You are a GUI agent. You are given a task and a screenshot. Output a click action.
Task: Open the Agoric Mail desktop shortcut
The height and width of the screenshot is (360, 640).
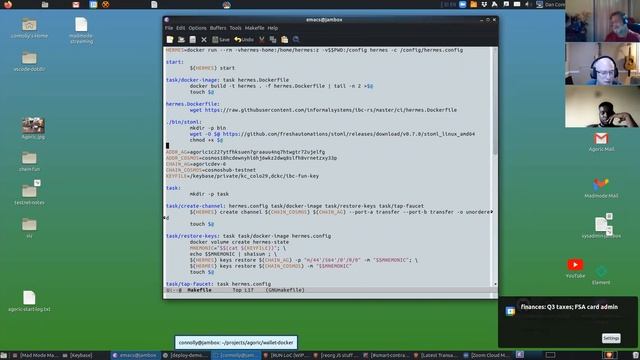(x=601, y=142)
